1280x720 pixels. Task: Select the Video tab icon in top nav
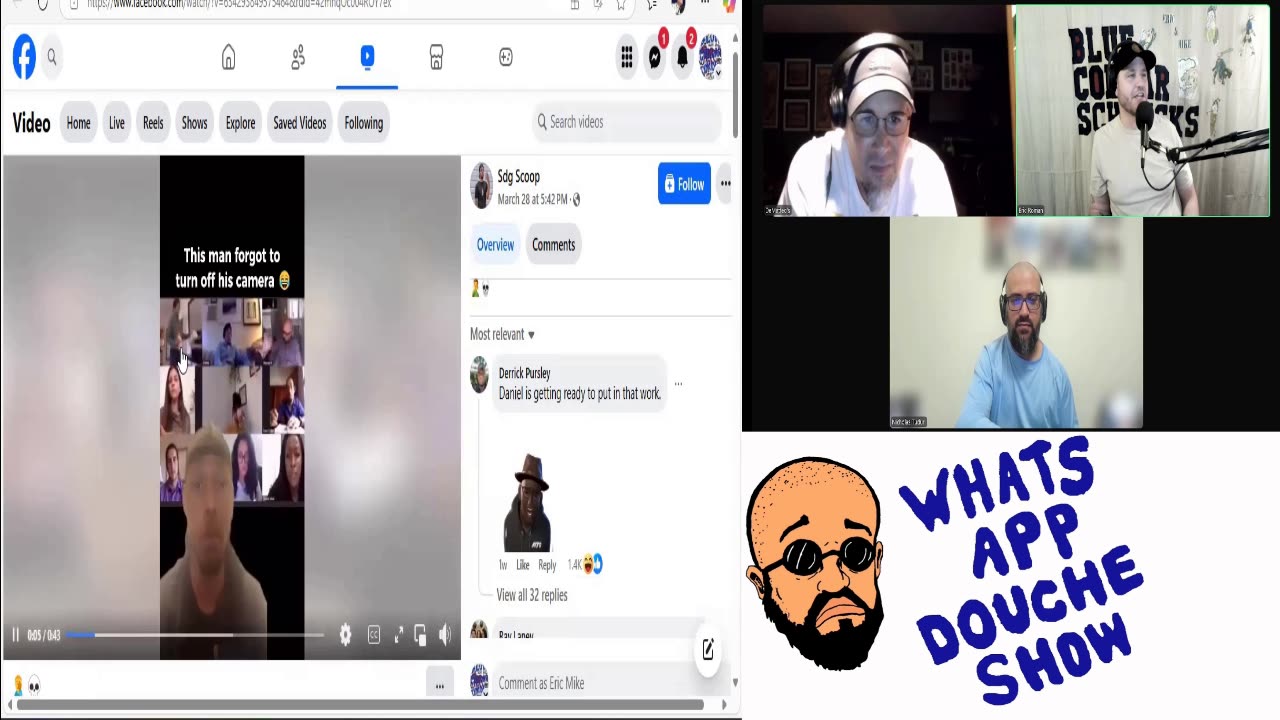[367, 58]
